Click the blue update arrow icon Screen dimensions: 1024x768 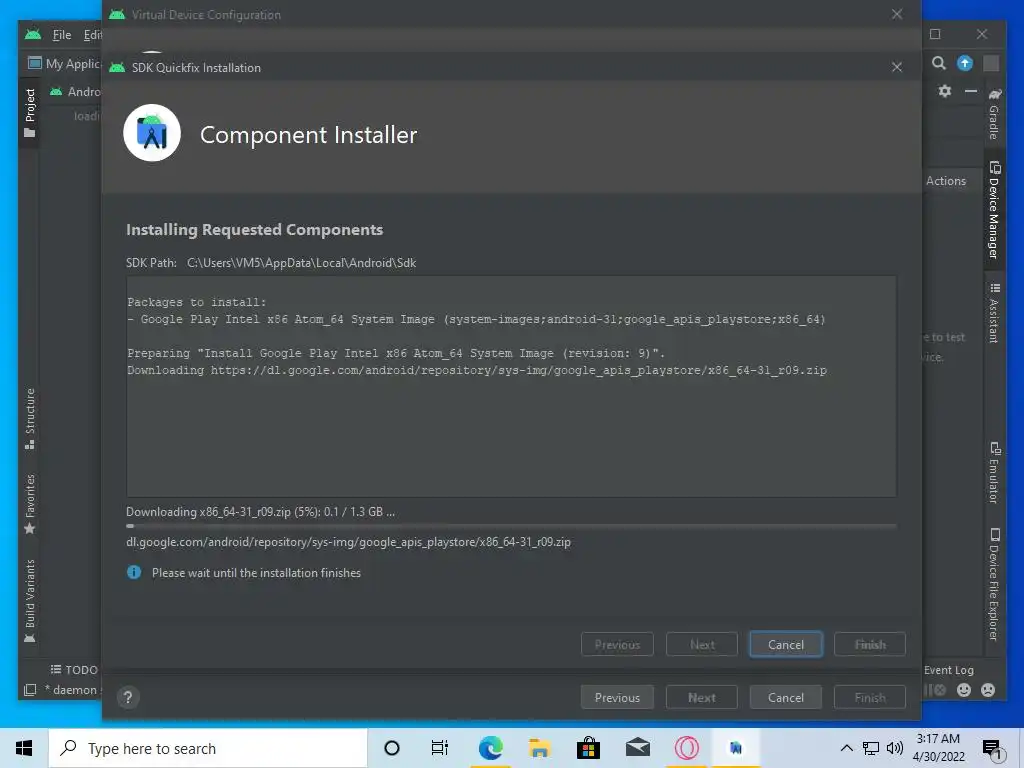click(965, 63)
